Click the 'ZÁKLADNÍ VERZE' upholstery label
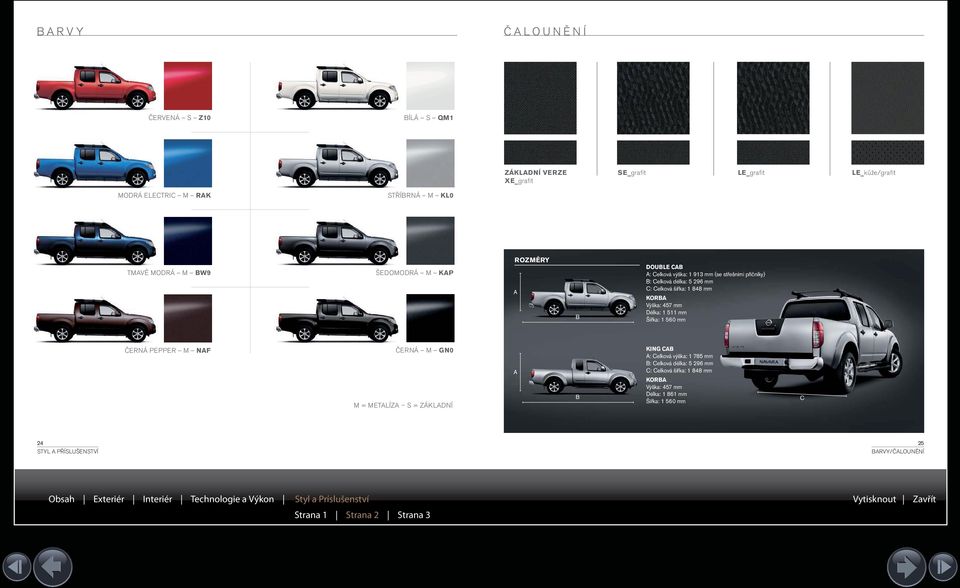960x588 pixels. (536, 173)
